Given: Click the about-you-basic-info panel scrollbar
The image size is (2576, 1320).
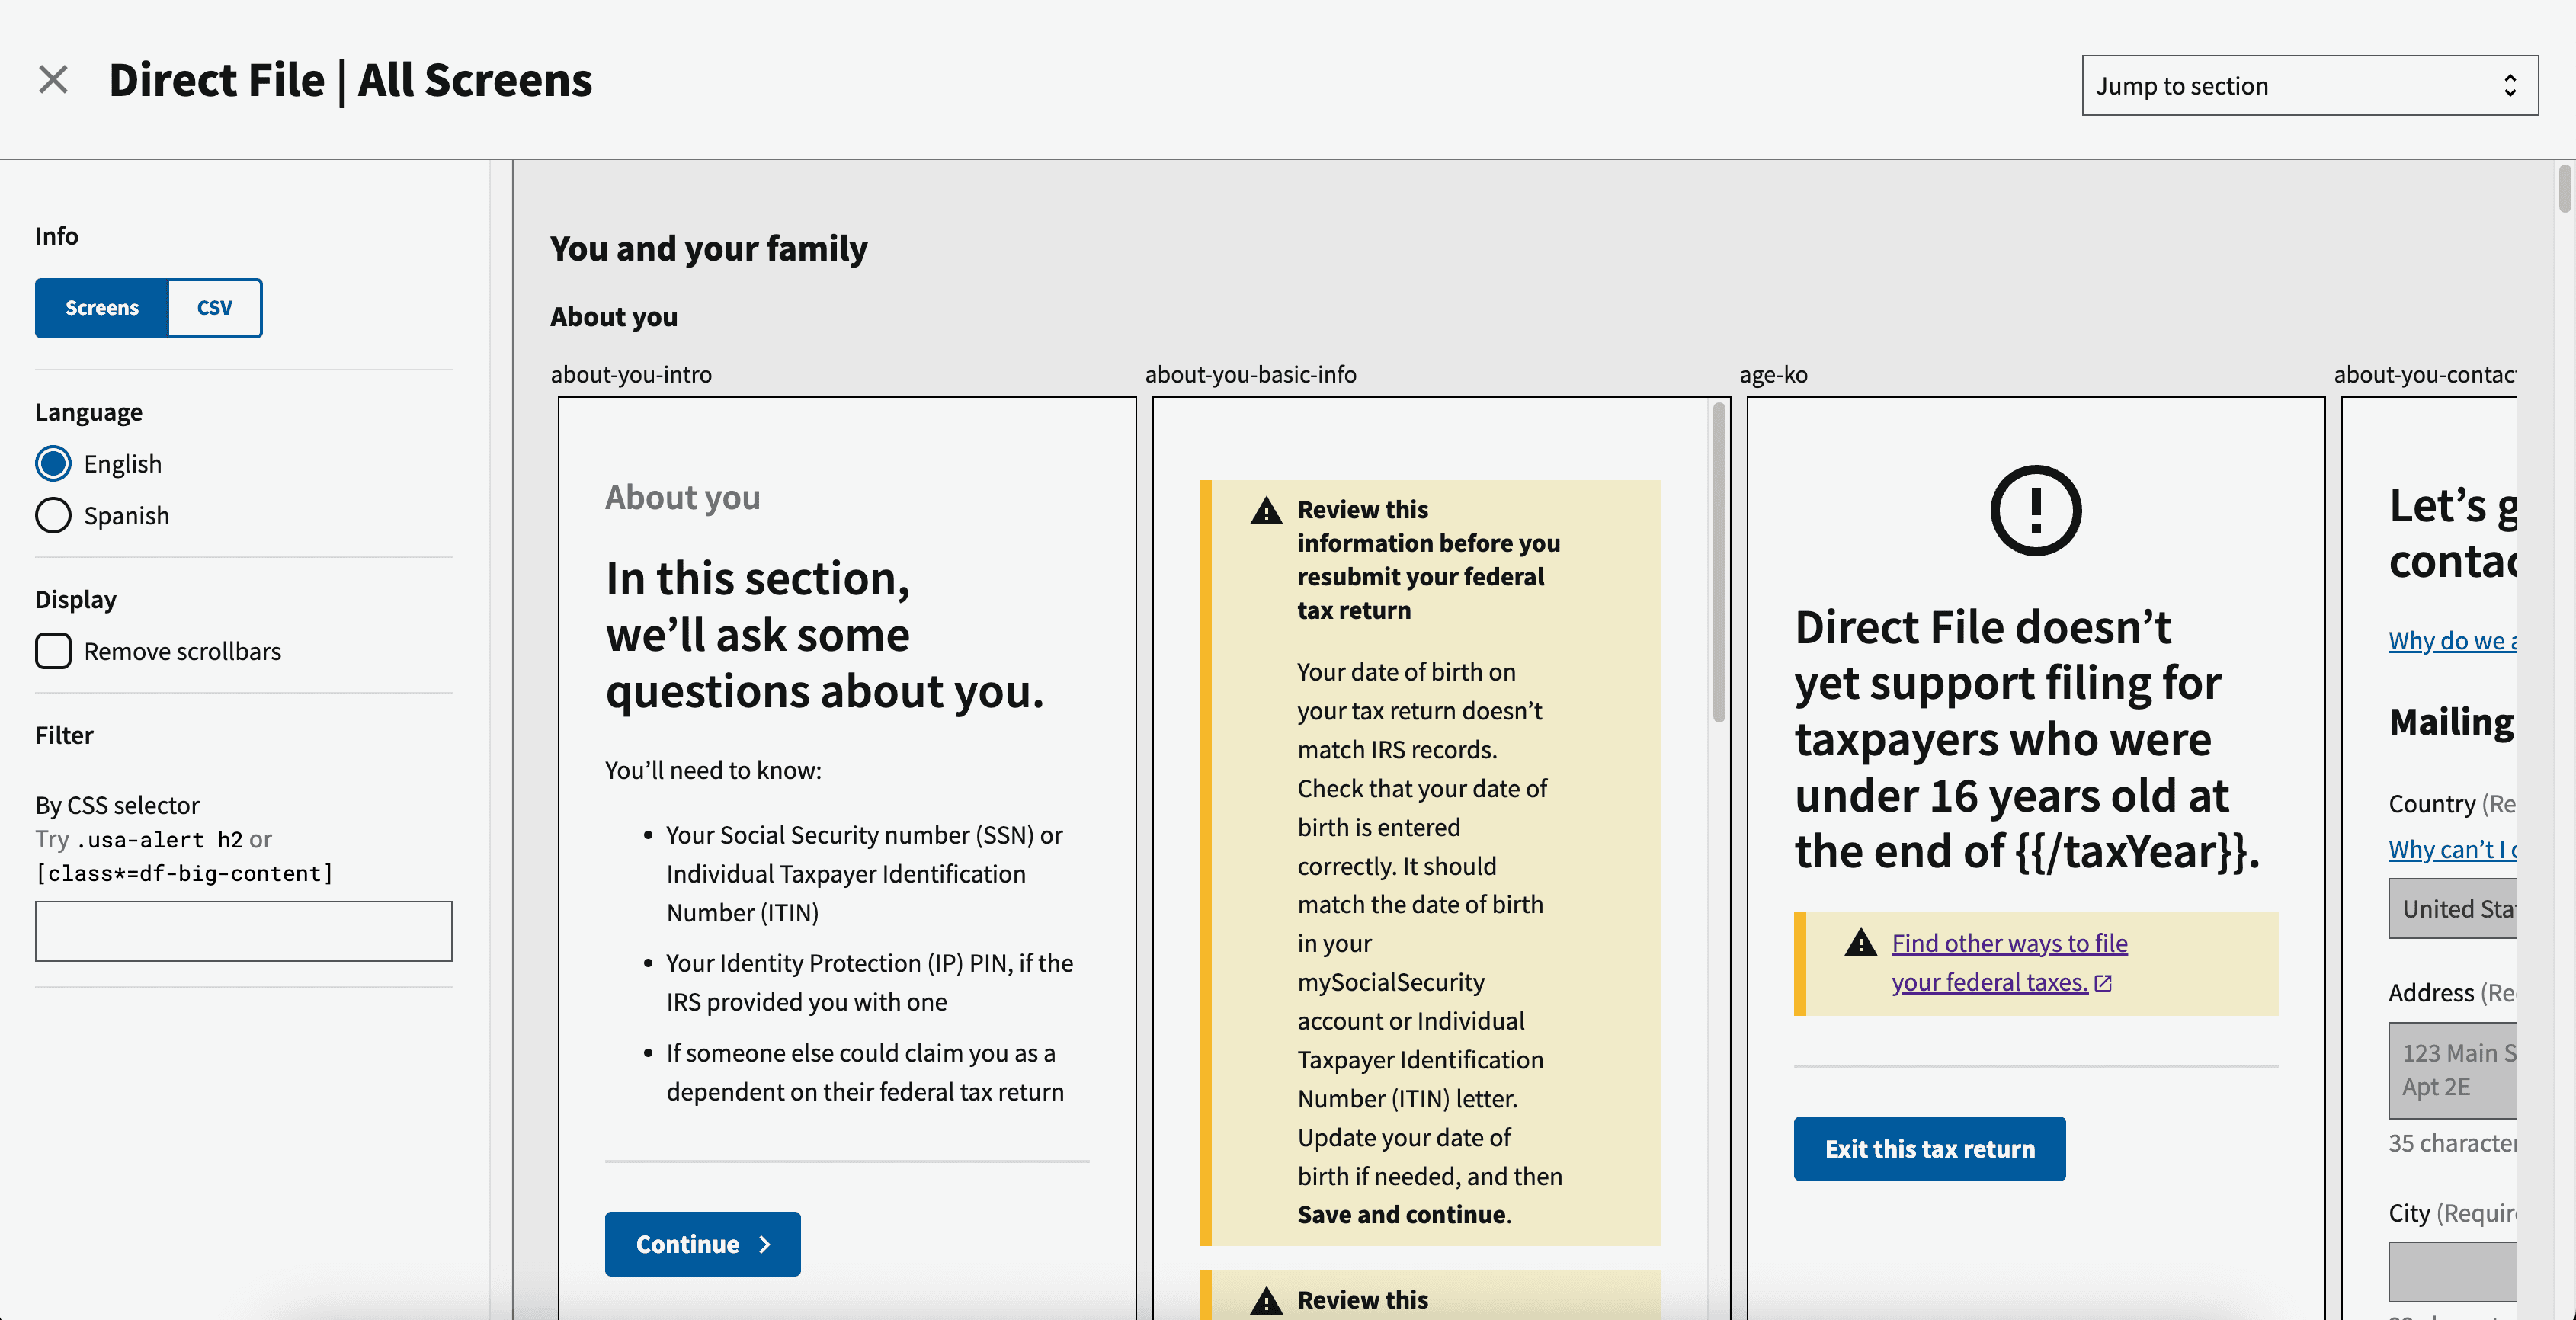Looking at the screenshot, I should tap(1719, 562).
